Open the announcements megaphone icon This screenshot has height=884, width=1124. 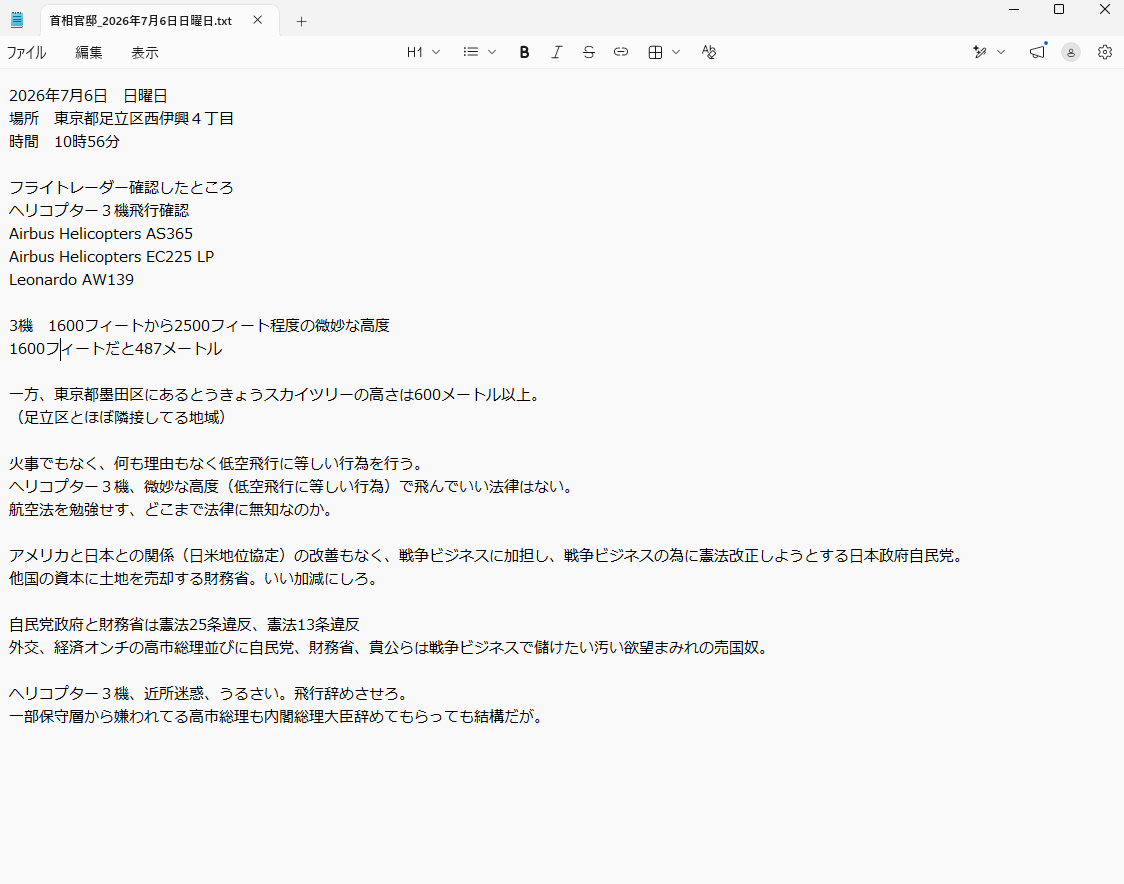[x=1037, y=52]
